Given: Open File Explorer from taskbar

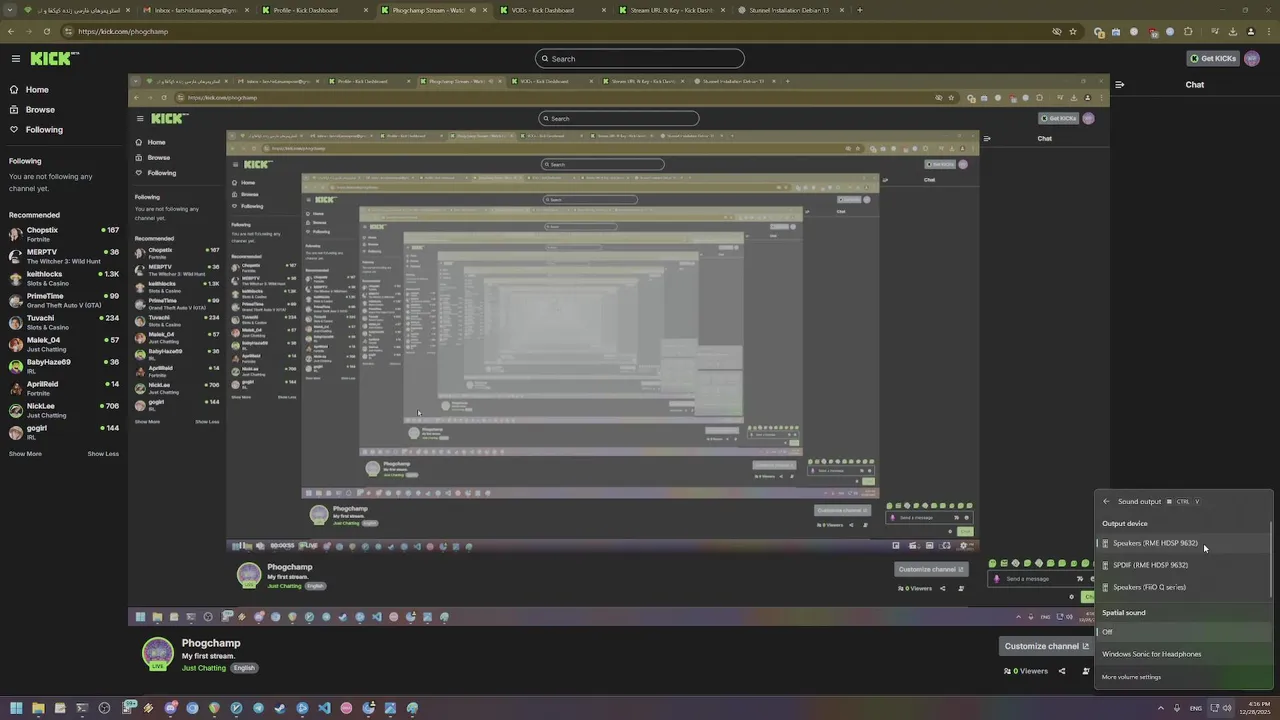Looking at the screenshot, I should [38, 708].
